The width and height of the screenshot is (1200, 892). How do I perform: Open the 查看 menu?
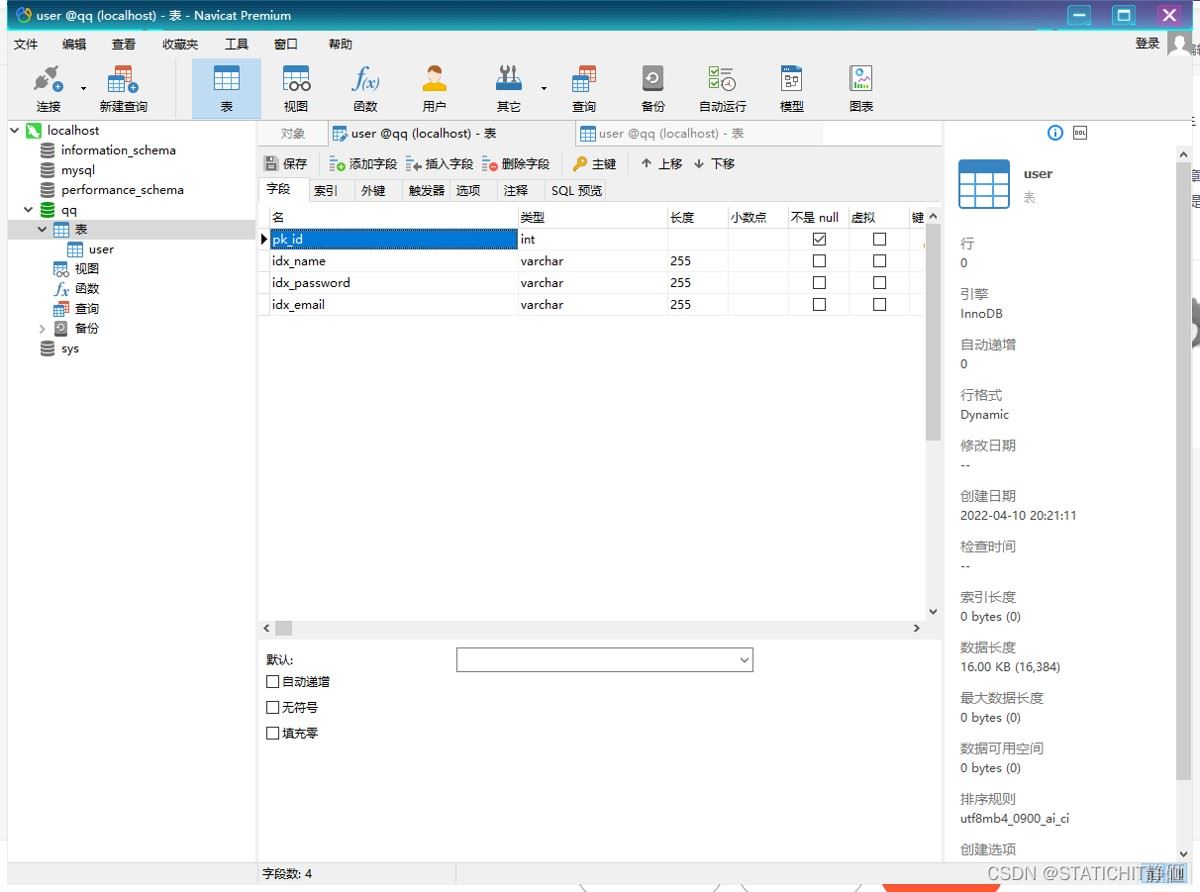tap(124, 44)
